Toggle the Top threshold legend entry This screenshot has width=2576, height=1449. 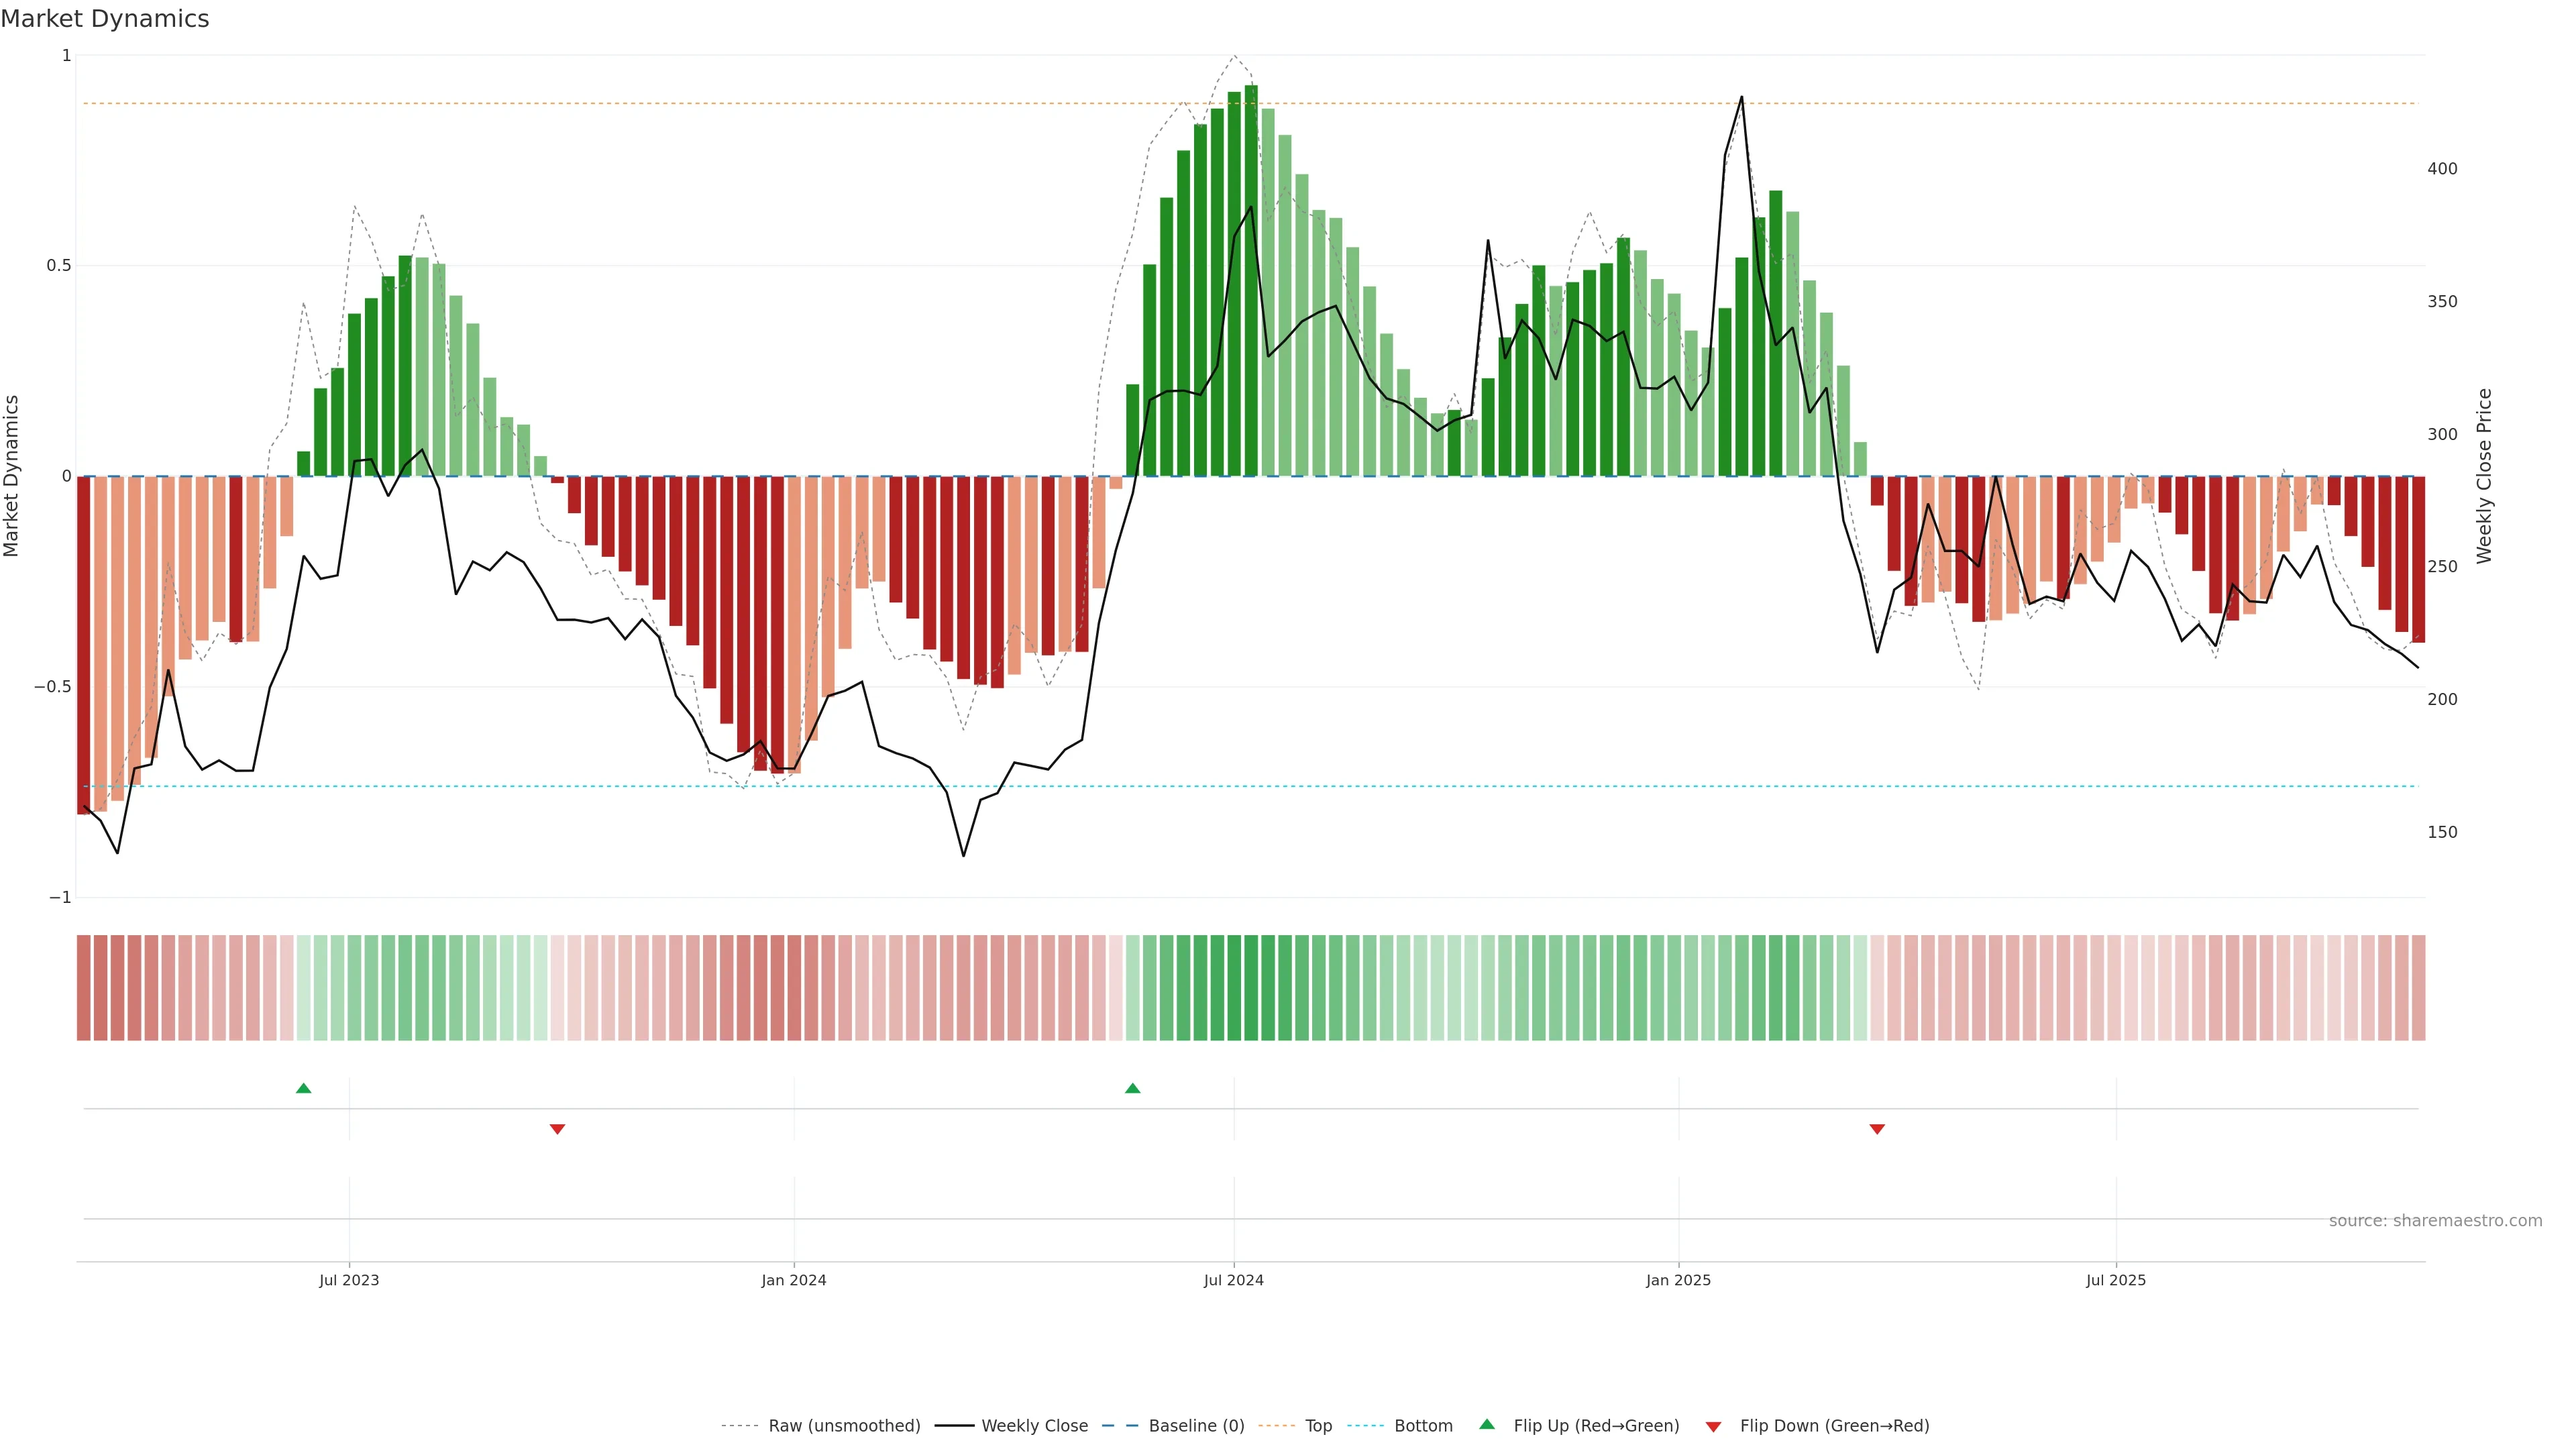click(x=1318, y=1426)
